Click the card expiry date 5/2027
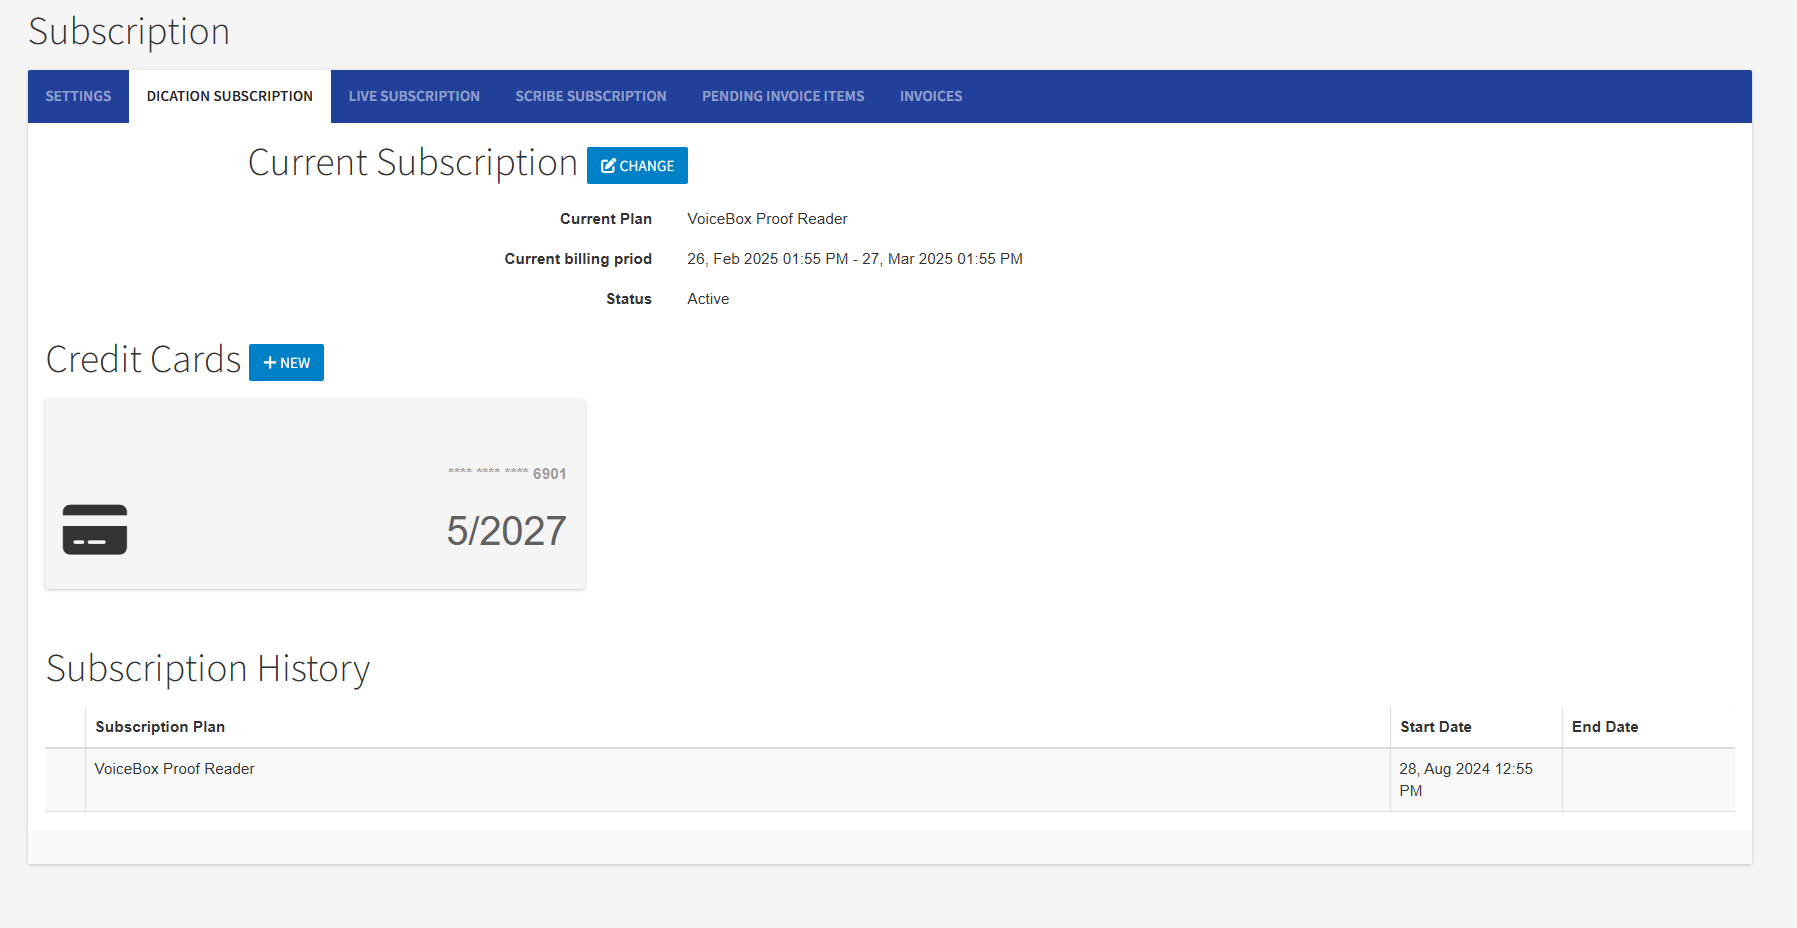Screen dimensions: 1797x928 506,531
